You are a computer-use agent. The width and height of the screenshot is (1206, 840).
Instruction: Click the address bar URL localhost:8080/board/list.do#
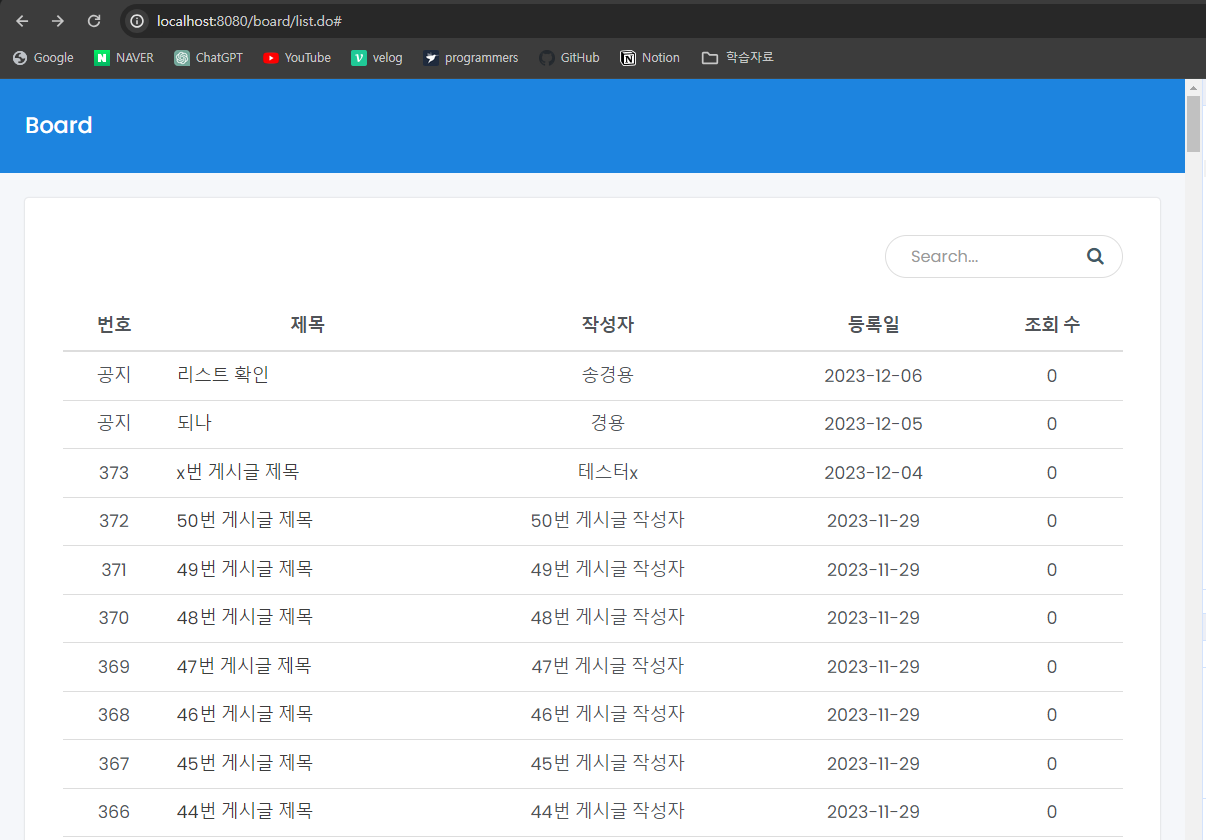coord(250,21)
